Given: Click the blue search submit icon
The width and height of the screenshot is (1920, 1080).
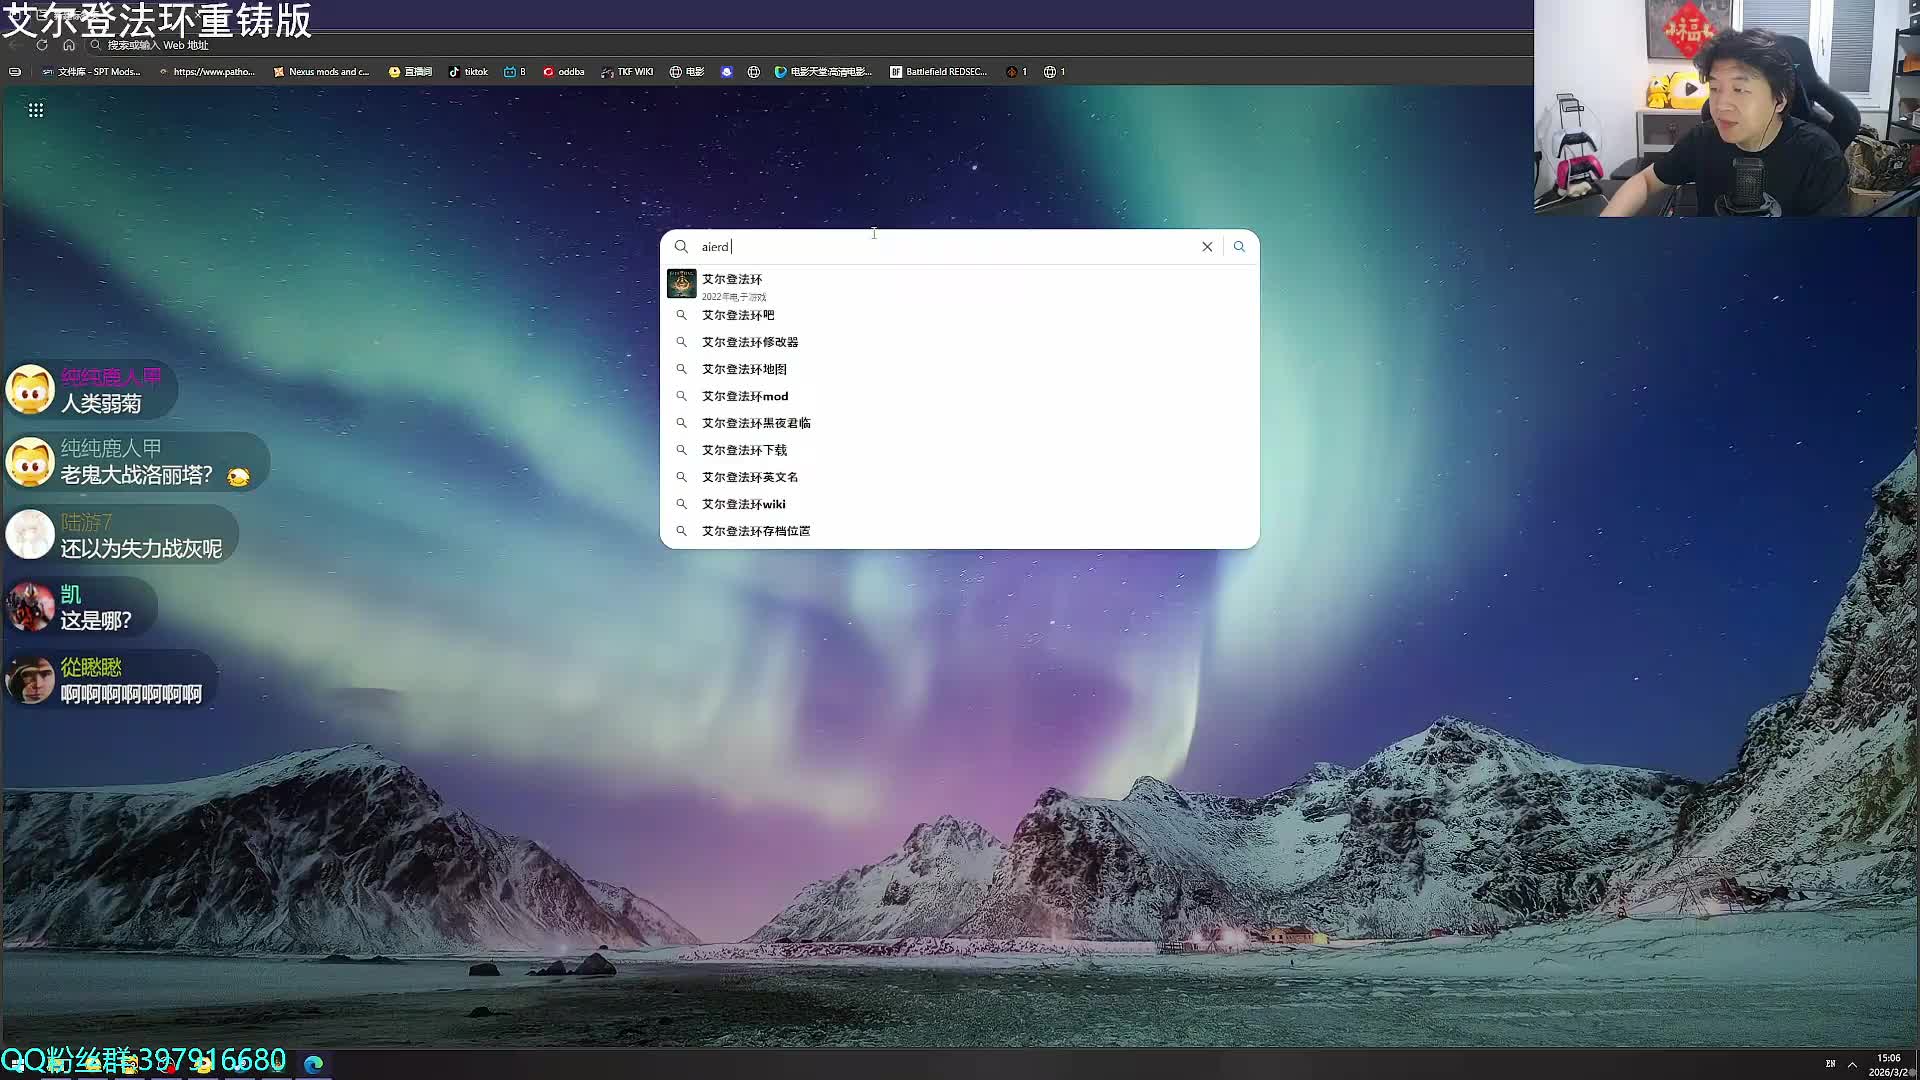Looking at the screenshot, I should click(x=1239, y=247).
